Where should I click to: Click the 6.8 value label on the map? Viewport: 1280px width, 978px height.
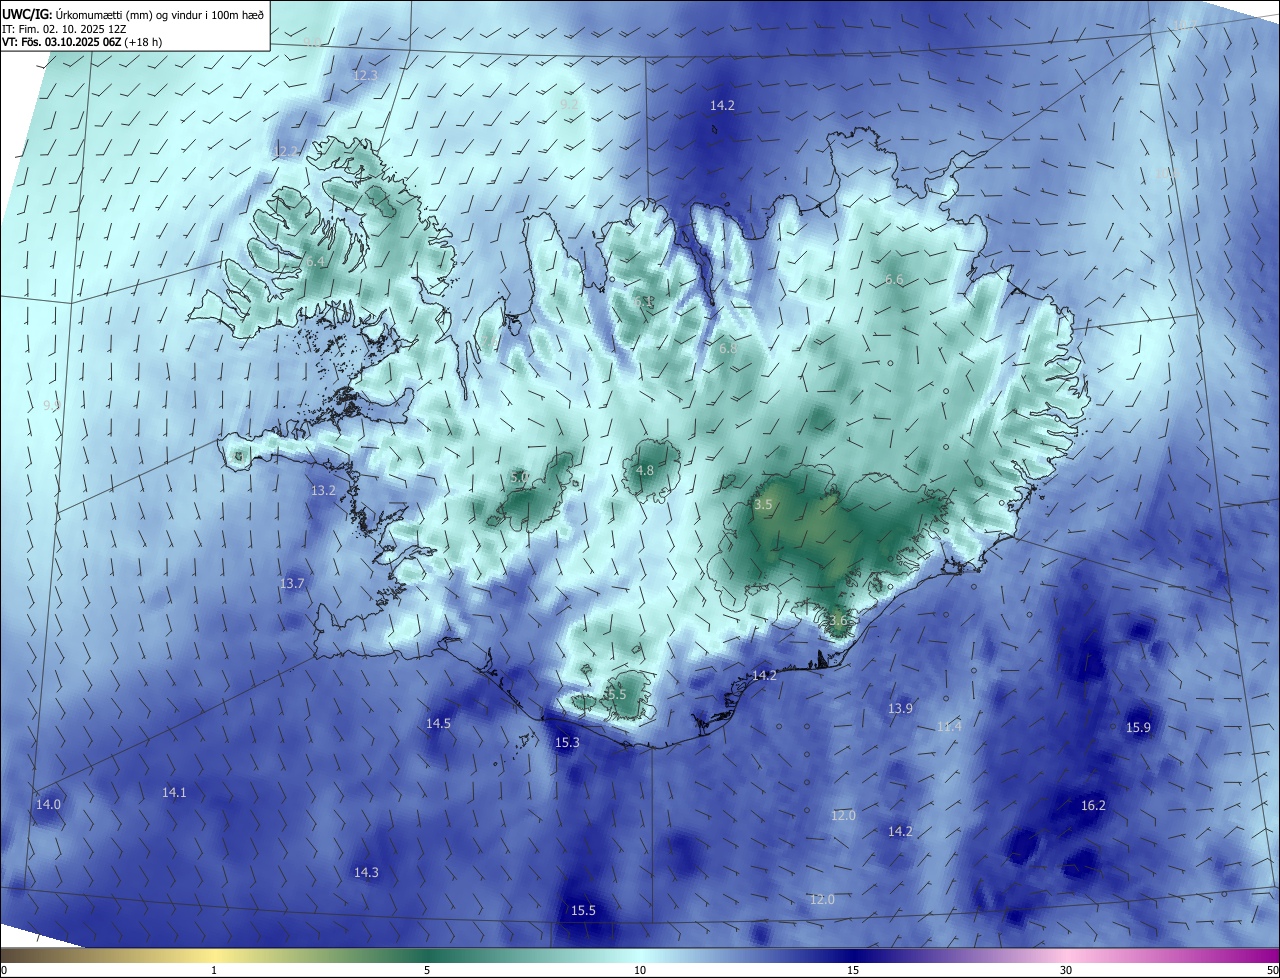[728, 349]
